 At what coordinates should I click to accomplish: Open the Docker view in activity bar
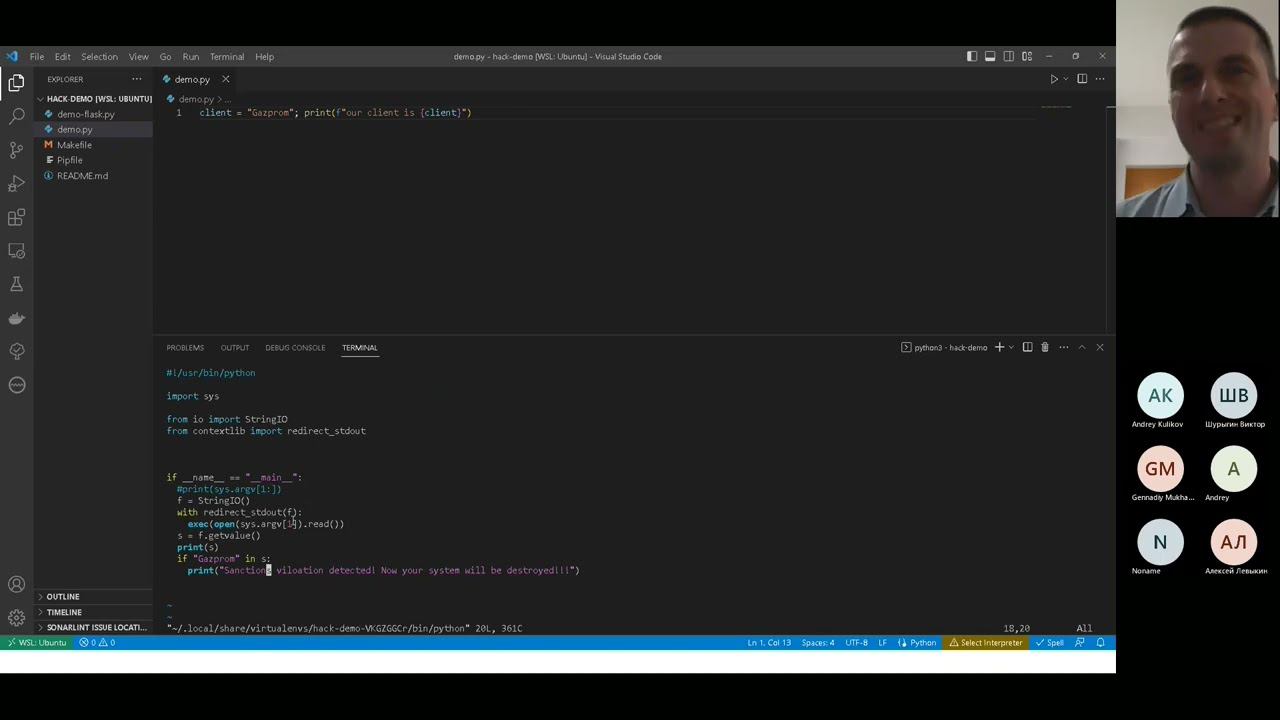click(16, 318)
